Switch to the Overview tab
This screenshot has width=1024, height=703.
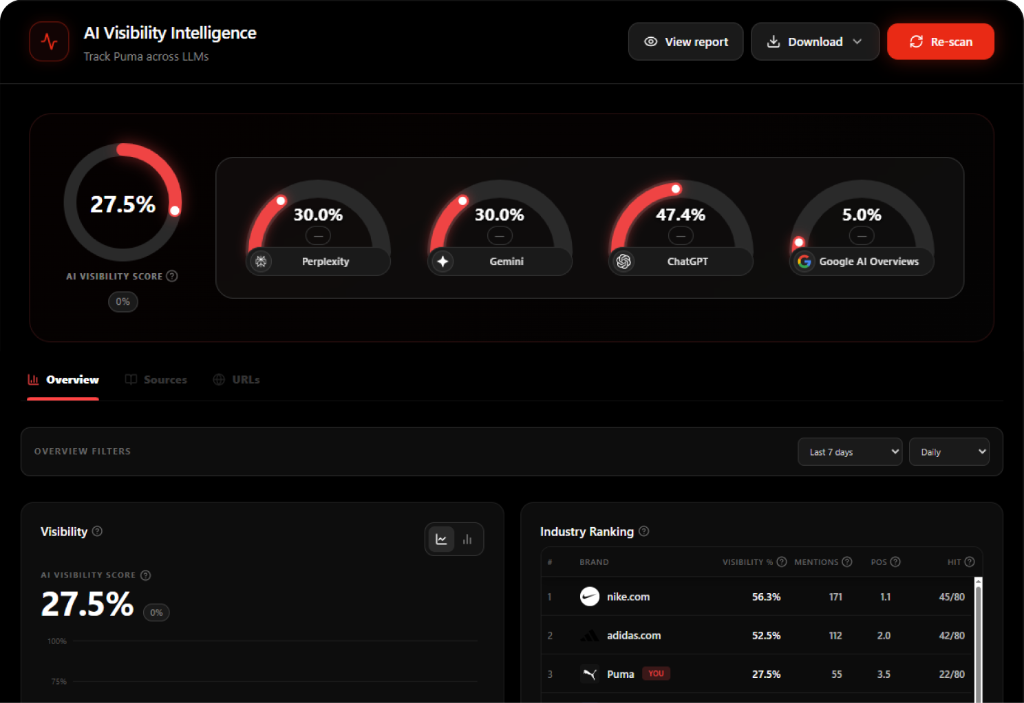pos(63,380)
